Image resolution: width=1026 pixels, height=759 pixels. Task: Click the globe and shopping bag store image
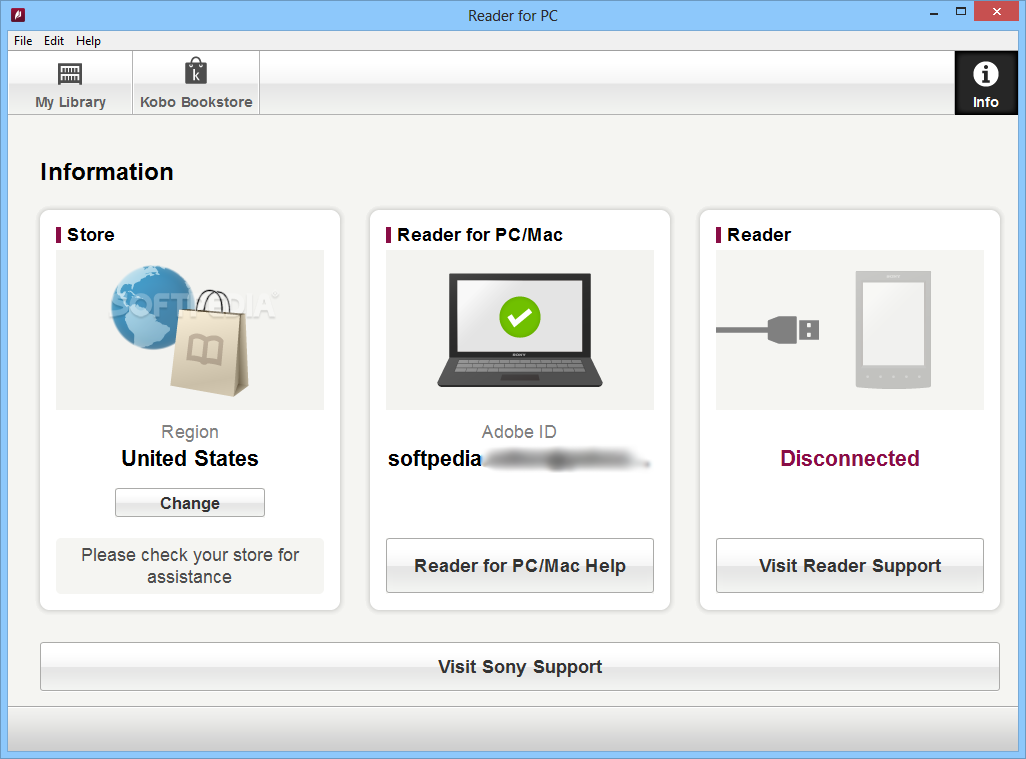[190, 330]
